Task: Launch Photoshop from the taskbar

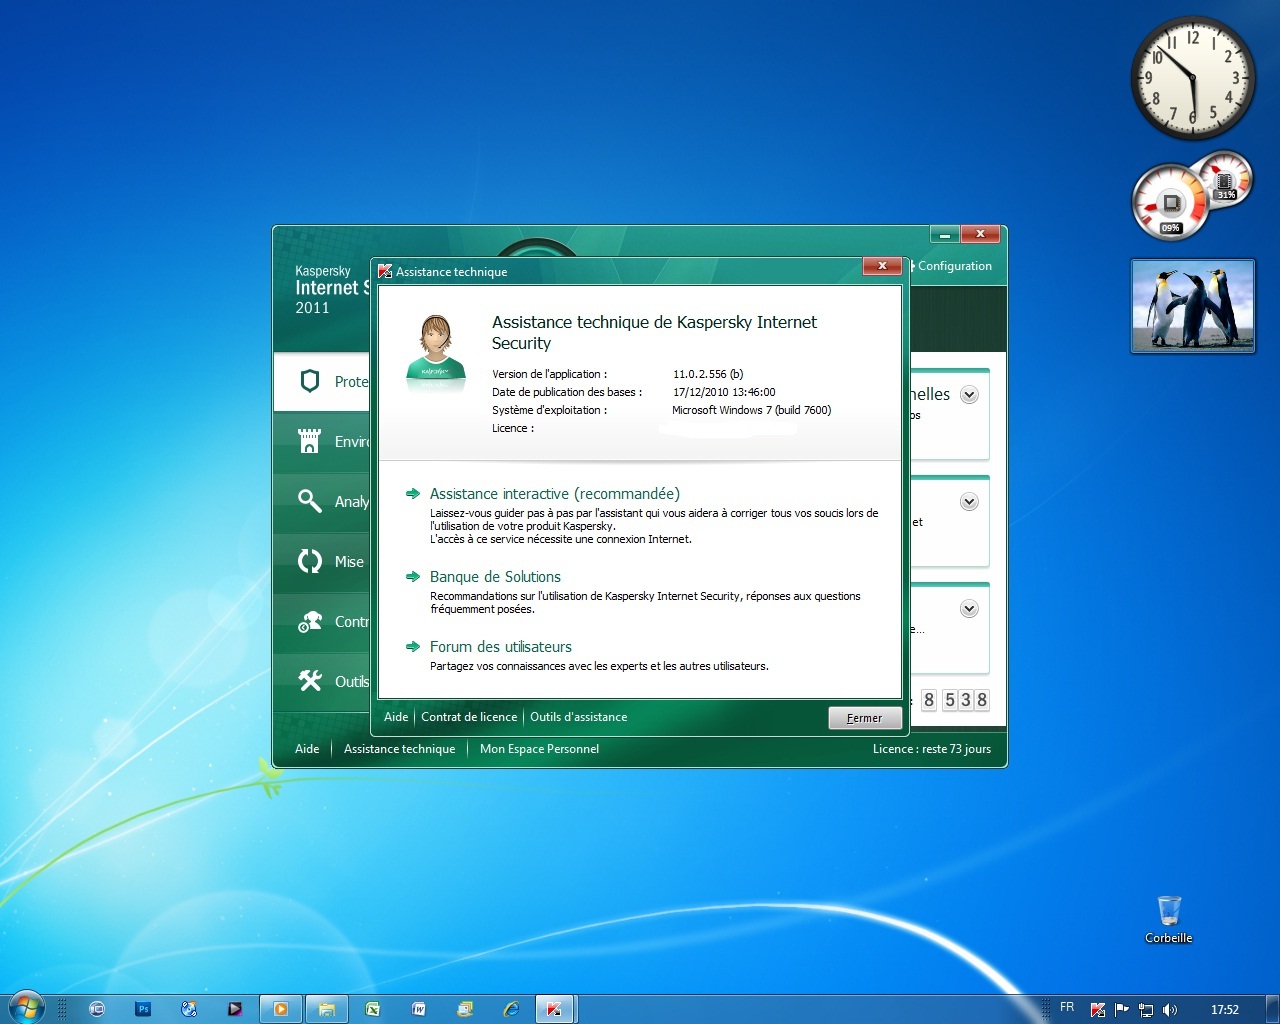Action: (x=143, y=1009)
